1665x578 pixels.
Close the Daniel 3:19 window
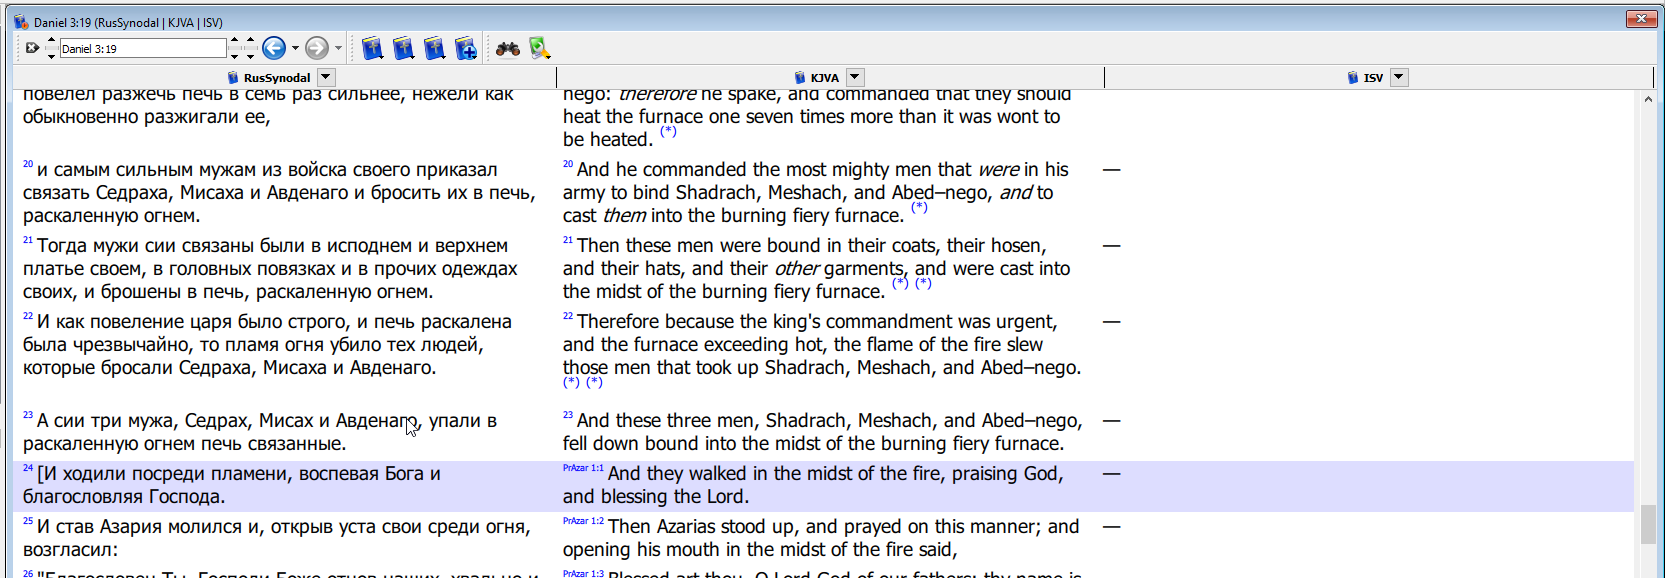pyautogui.click(x=1641, y=18)
